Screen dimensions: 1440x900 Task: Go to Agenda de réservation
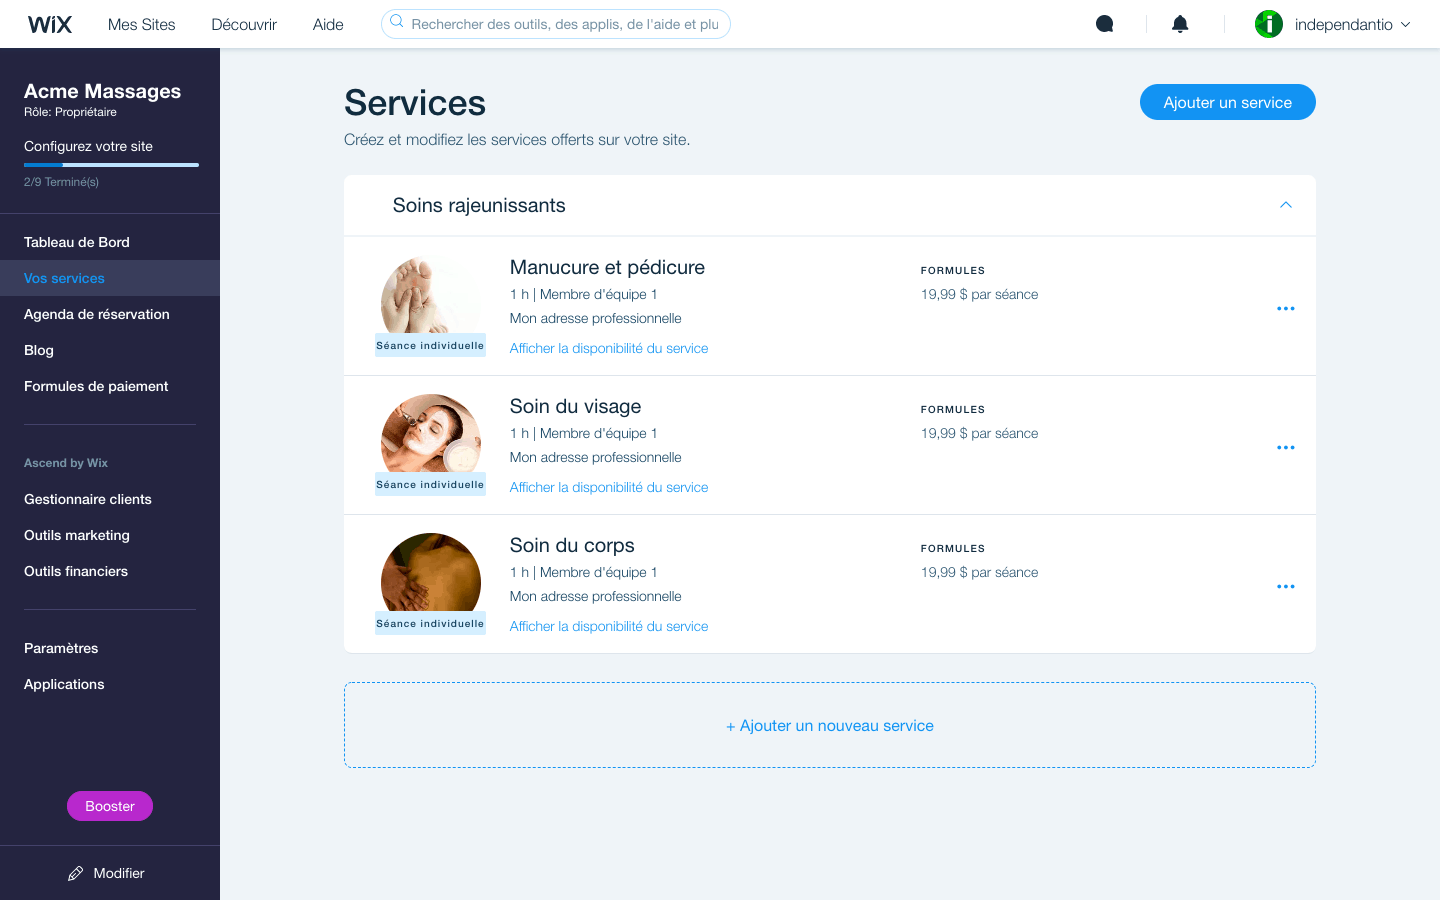click(x=97, y=314)
